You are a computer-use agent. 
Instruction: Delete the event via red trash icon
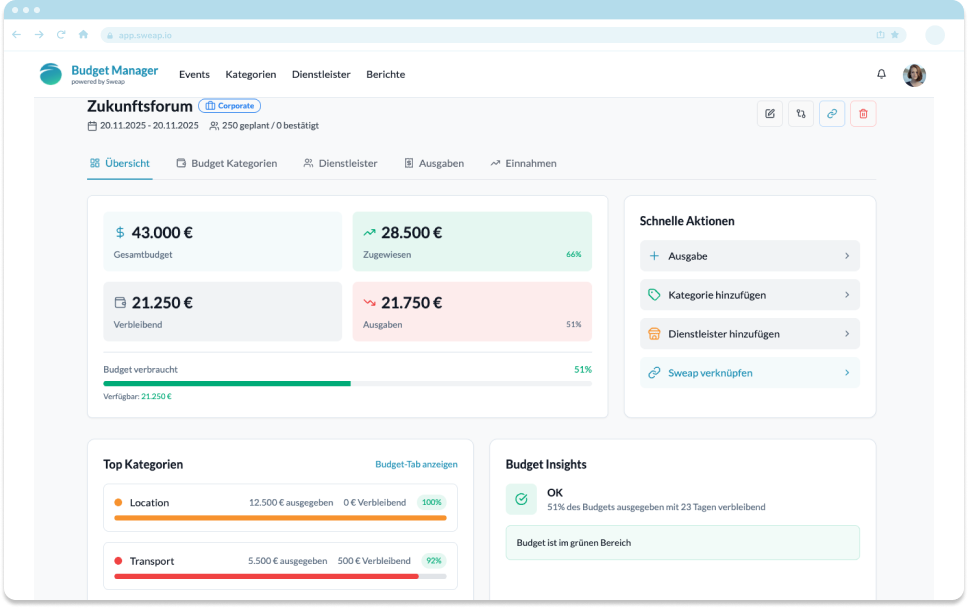[862, 114]
